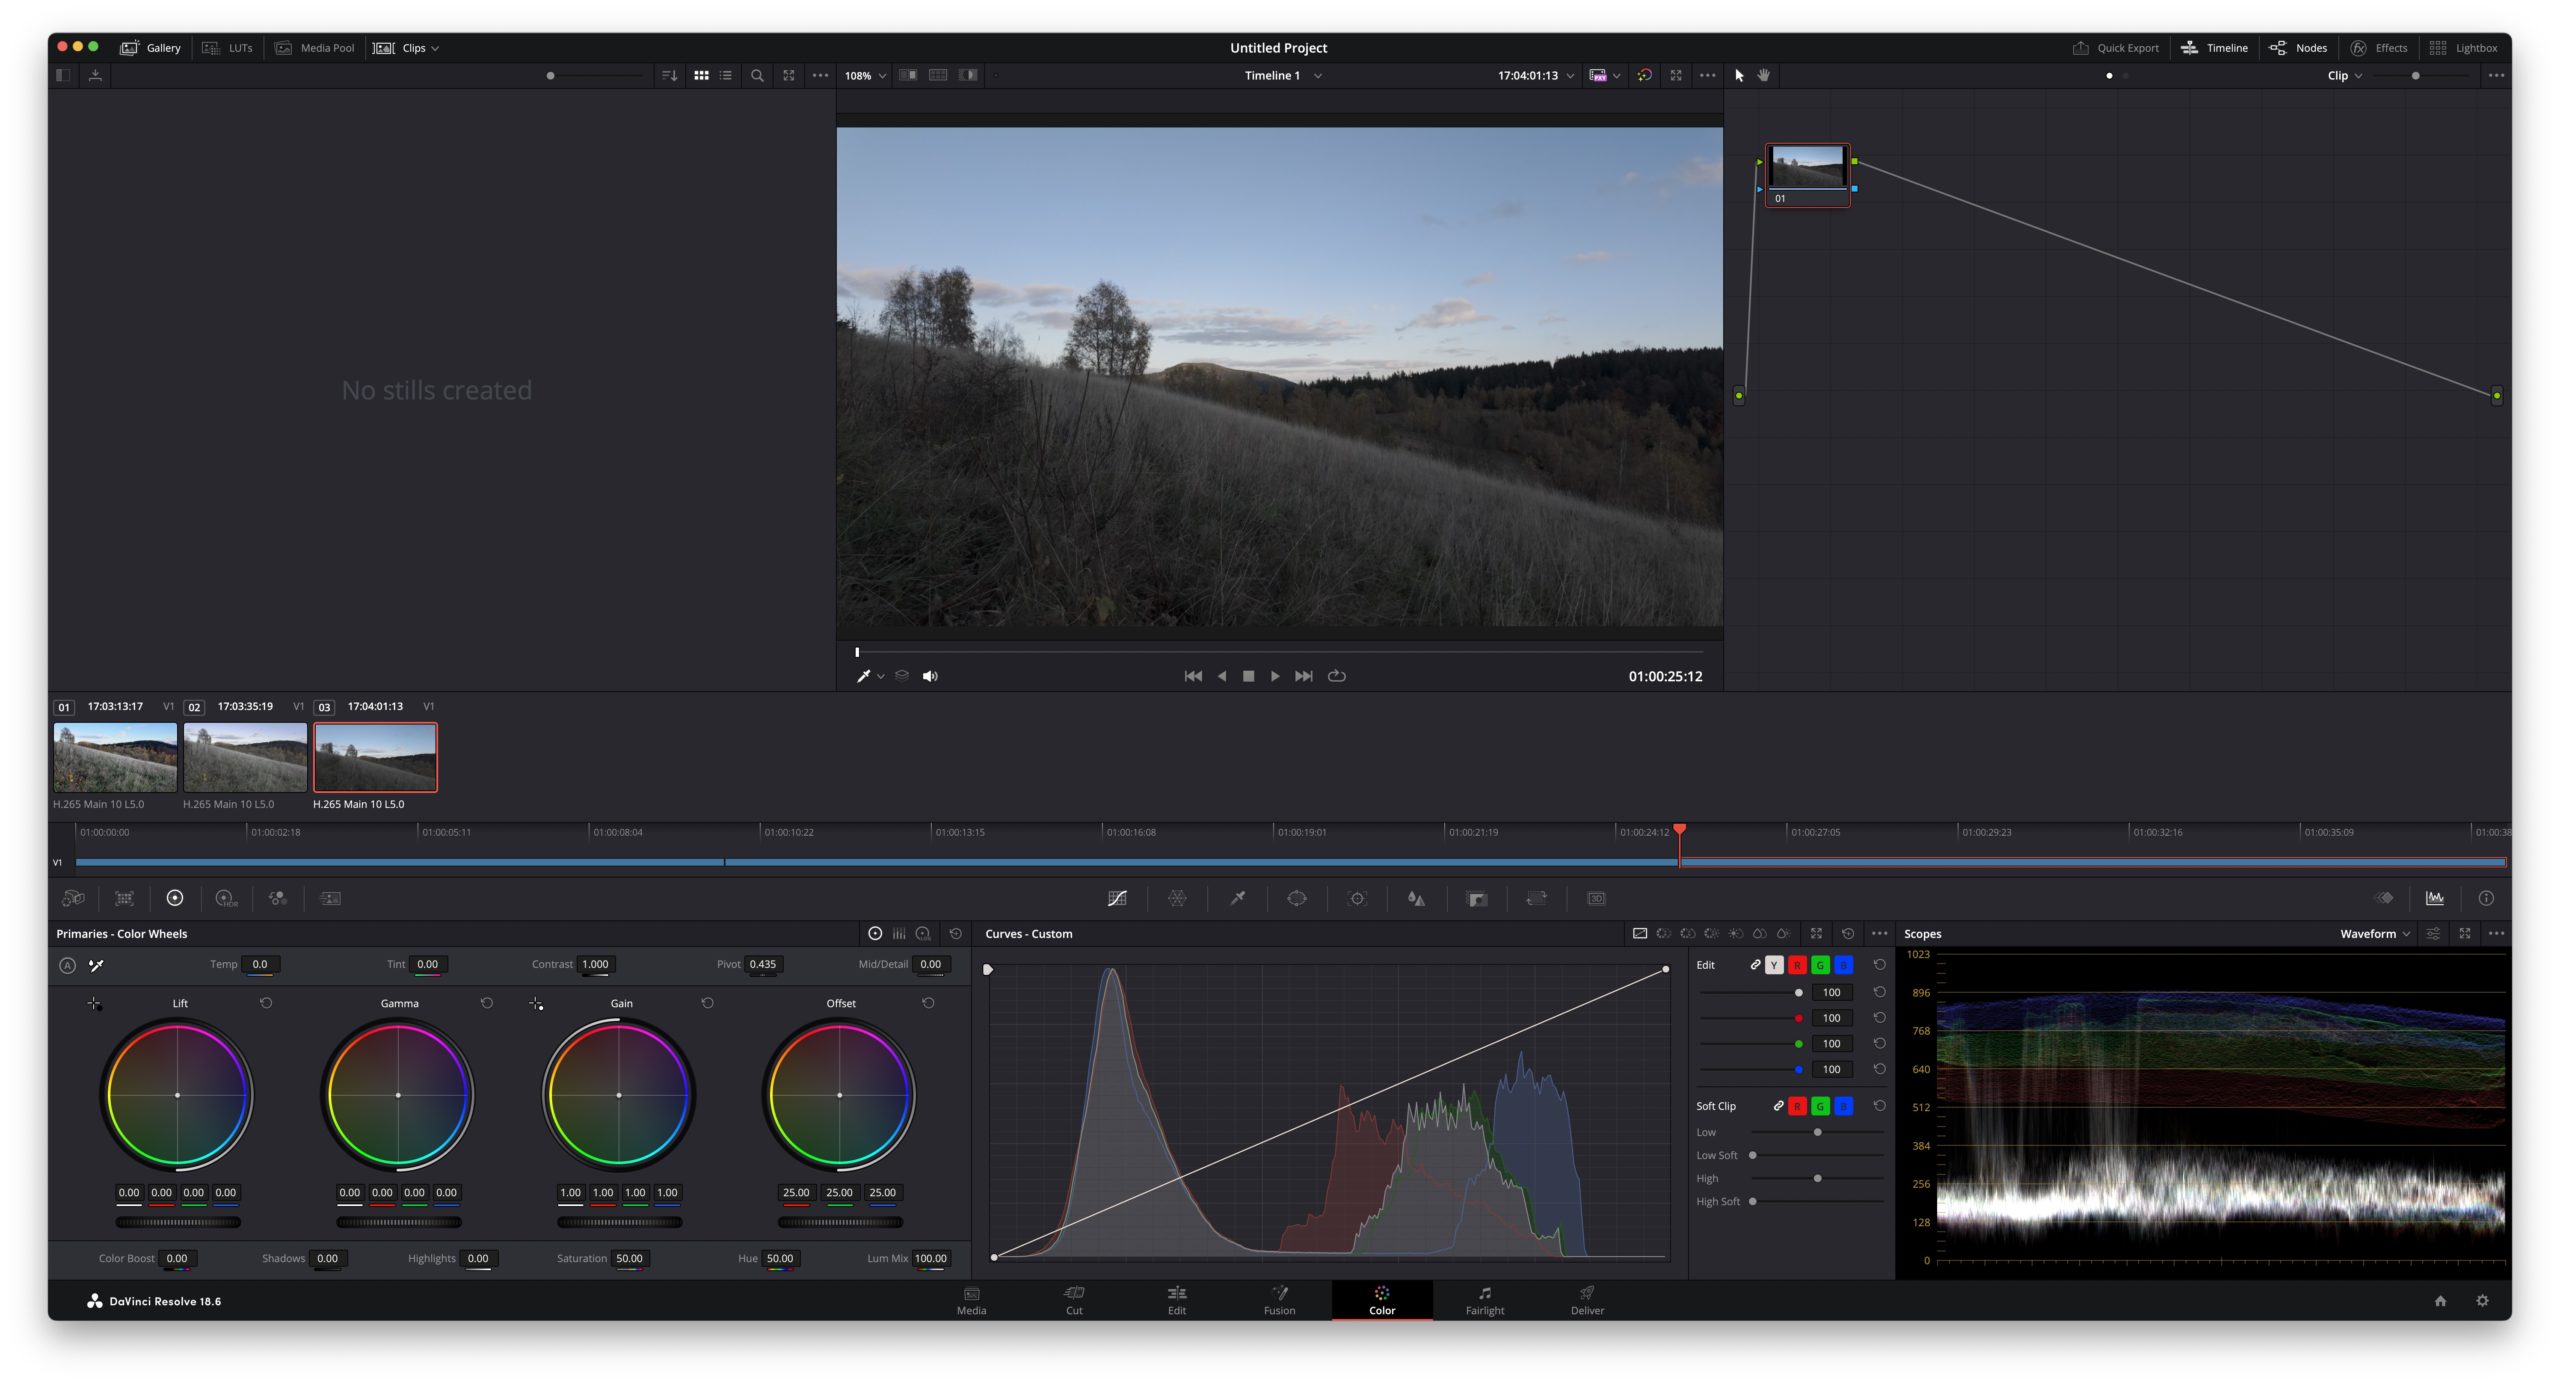This screenshot has width=2560, height=1384.
Task: Switch to the Edit page
Action: pos(1177,1300)
